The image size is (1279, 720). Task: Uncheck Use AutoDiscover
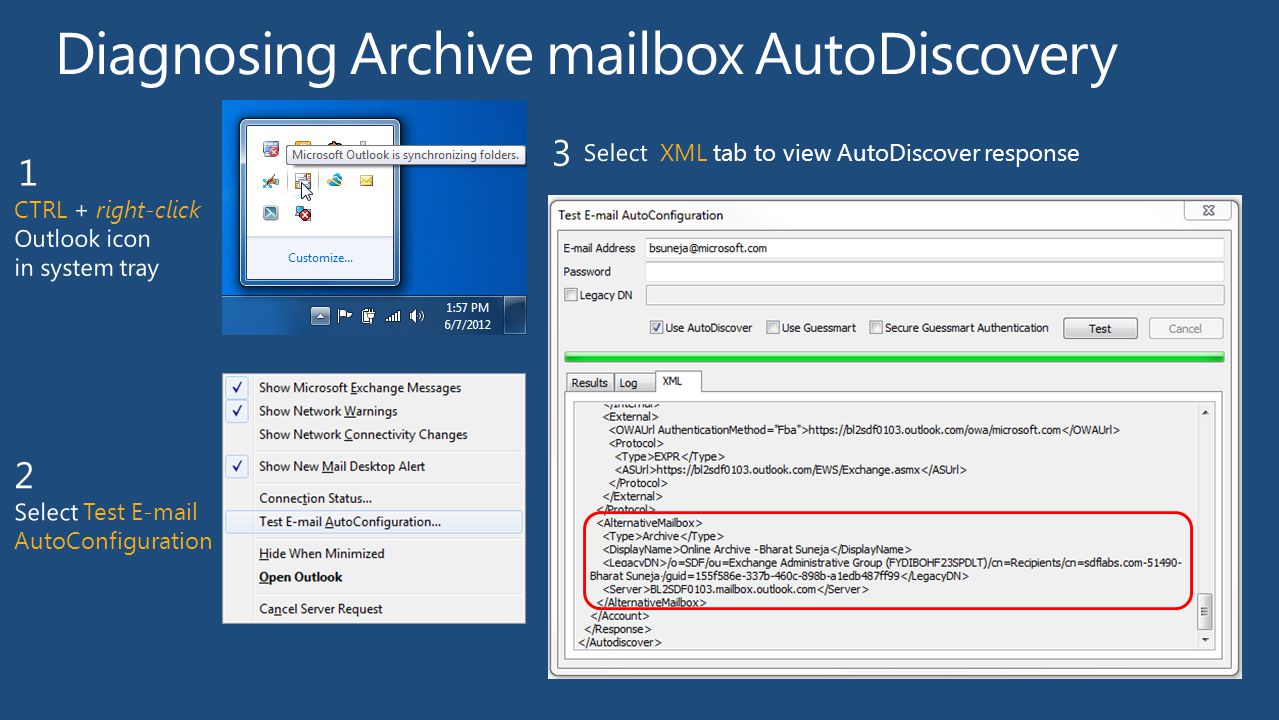pyautogui.click(x=656, y=327)
